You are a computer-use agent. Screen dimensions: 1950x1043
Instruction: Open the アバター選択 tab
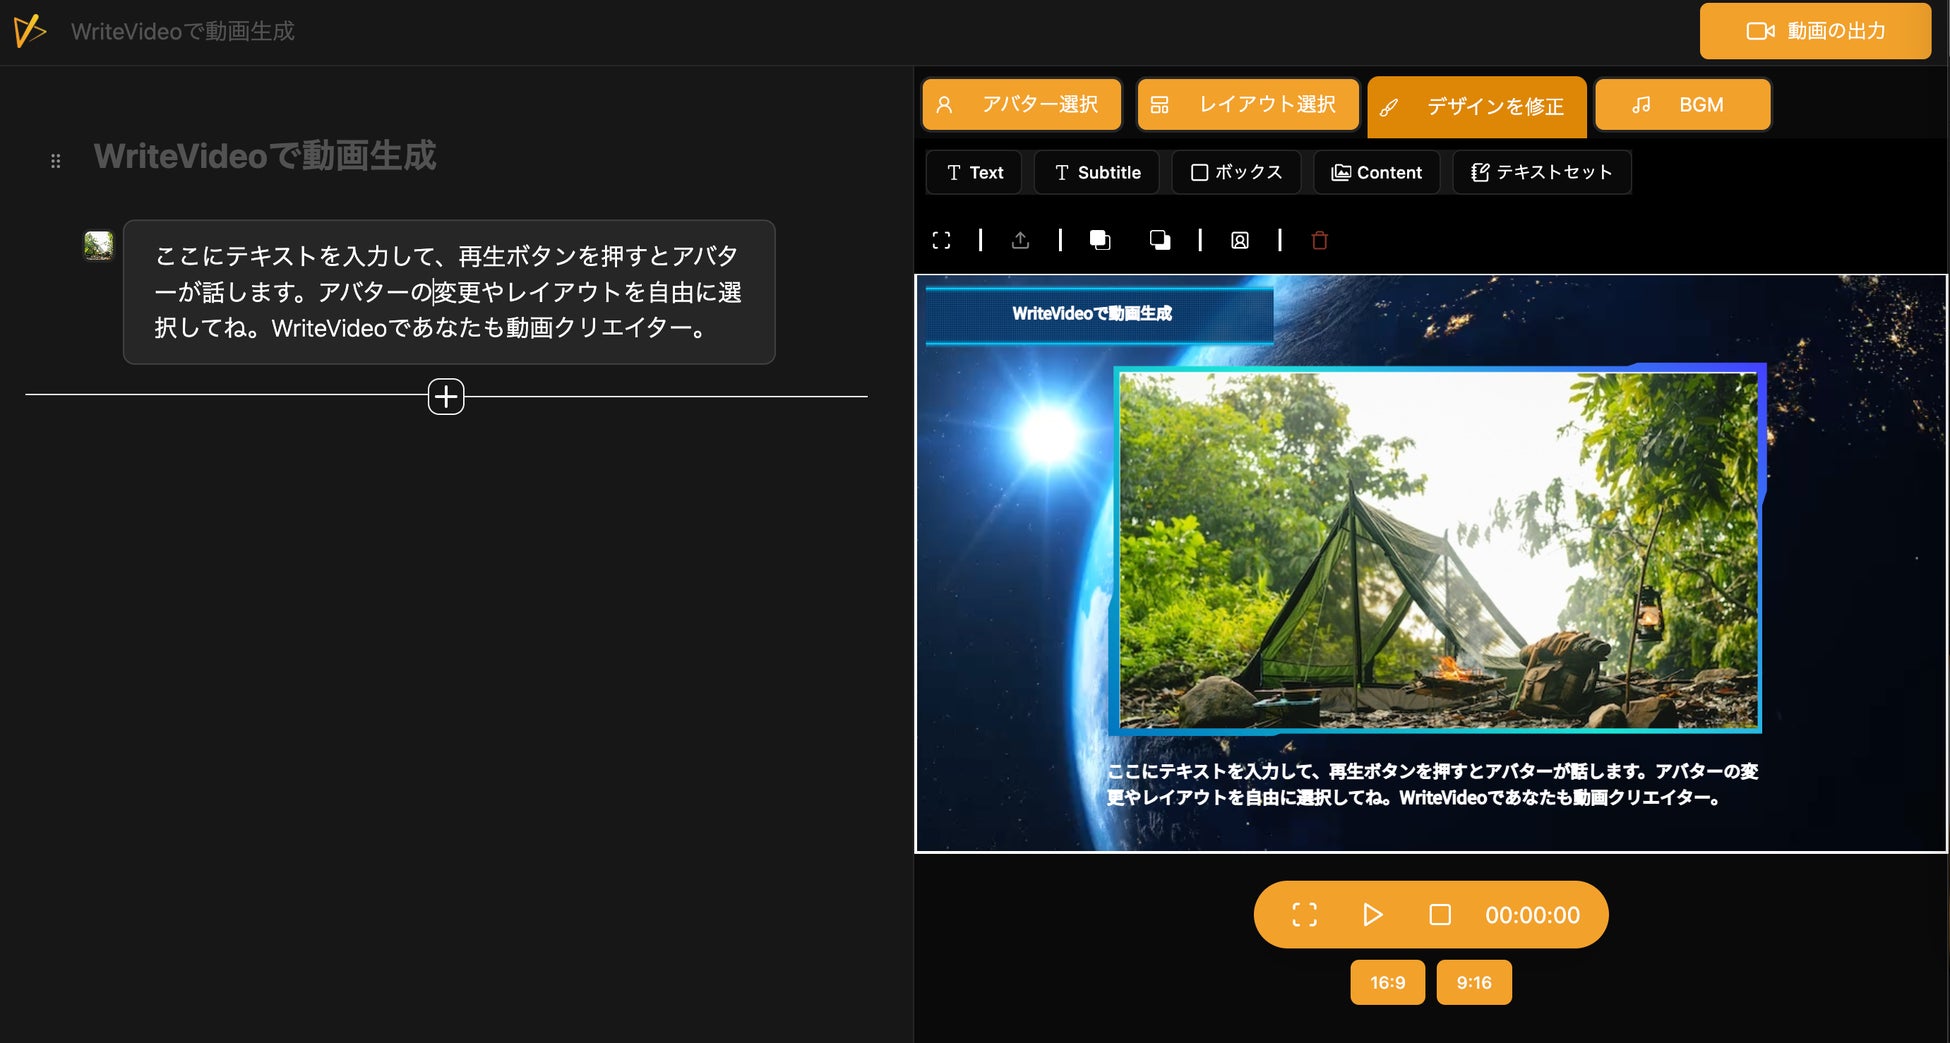click(x=1021, y=105)
